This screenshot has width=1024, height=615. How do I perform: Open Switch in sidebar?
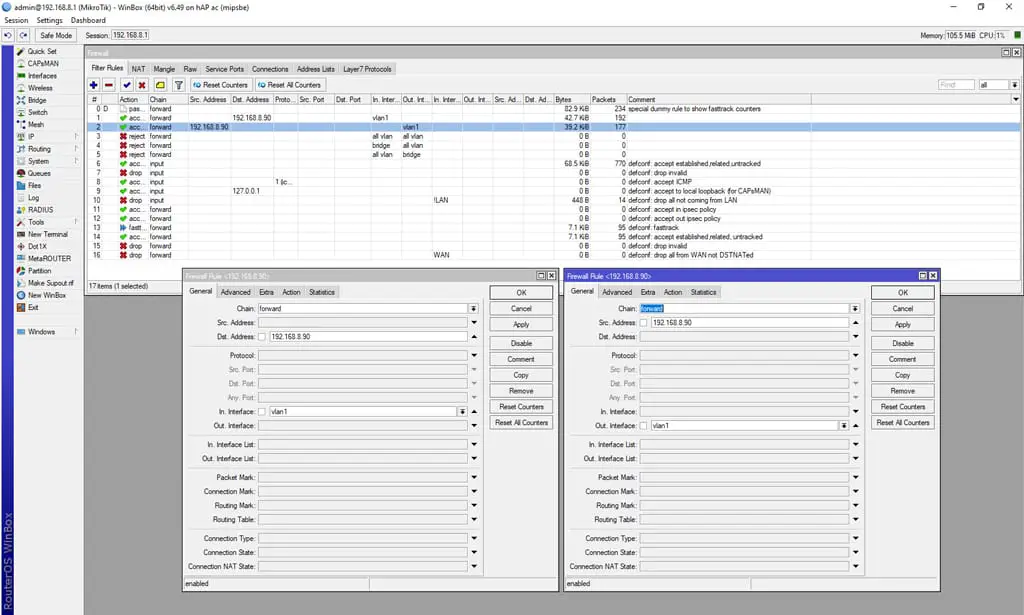(37, 112)
